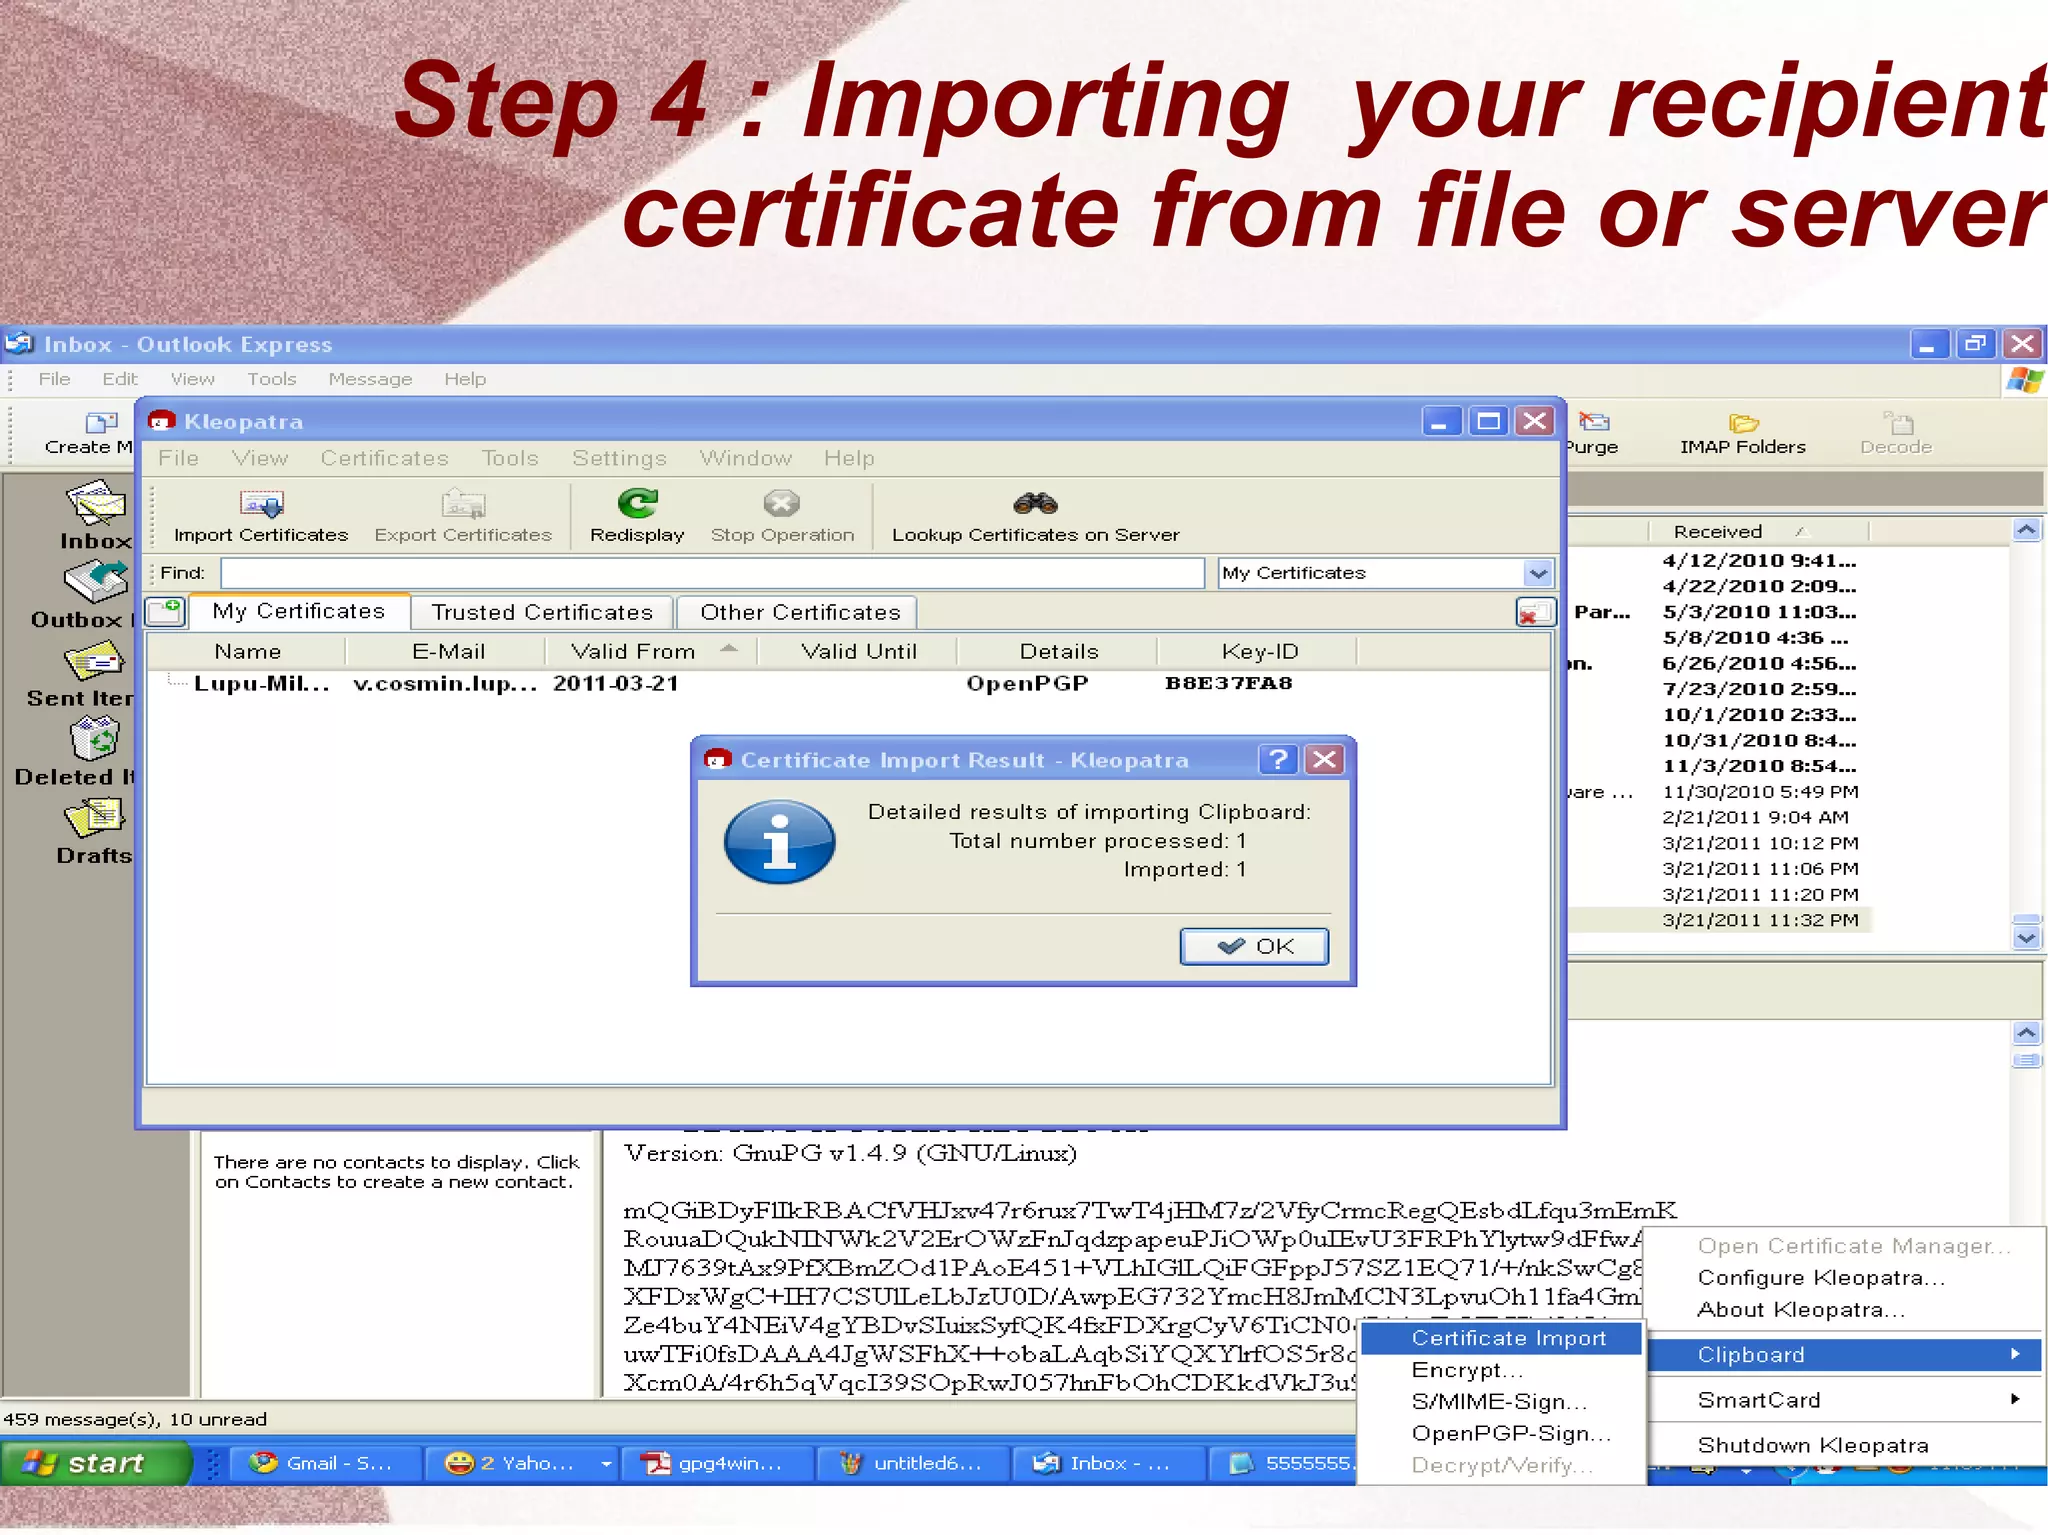Click the Purge toolbar icon in Outlook Express
This screenshot has width=2048, height=1535.
[x=1592, y=433]
